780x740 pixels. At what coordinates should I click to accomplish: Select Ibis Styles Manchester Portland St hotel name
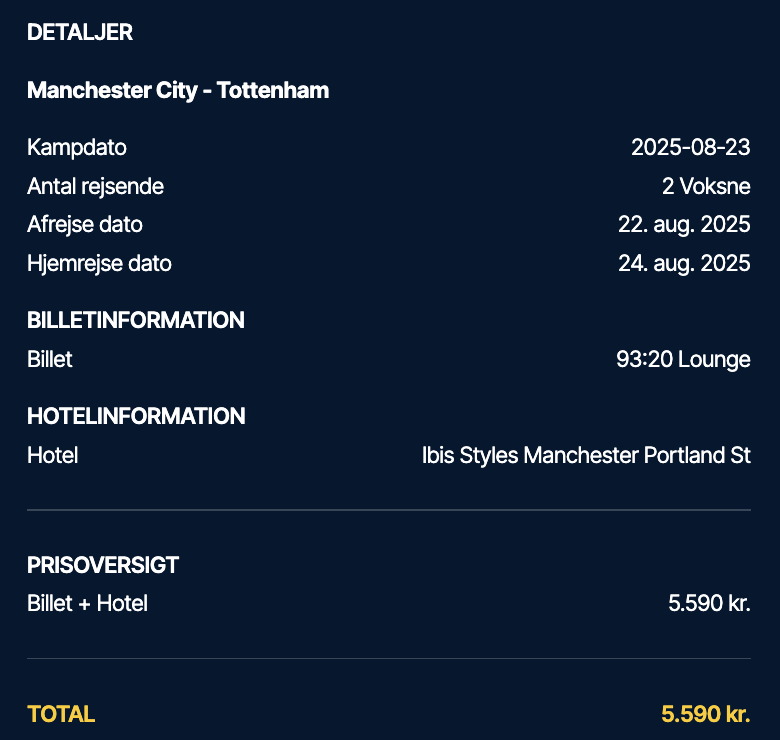(x=586, y=456)
